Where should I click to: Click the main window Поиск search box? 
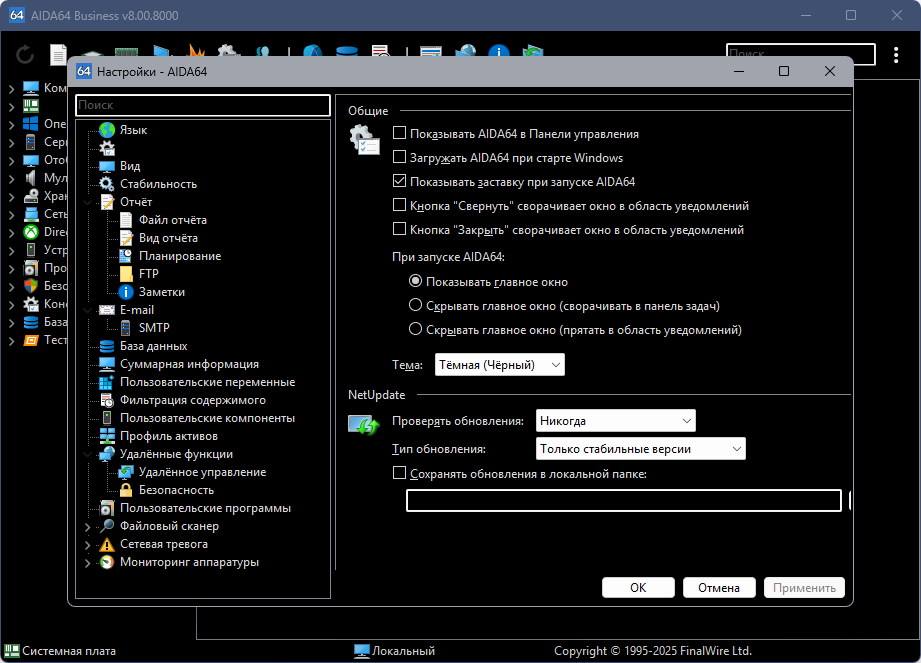[801, 54]
